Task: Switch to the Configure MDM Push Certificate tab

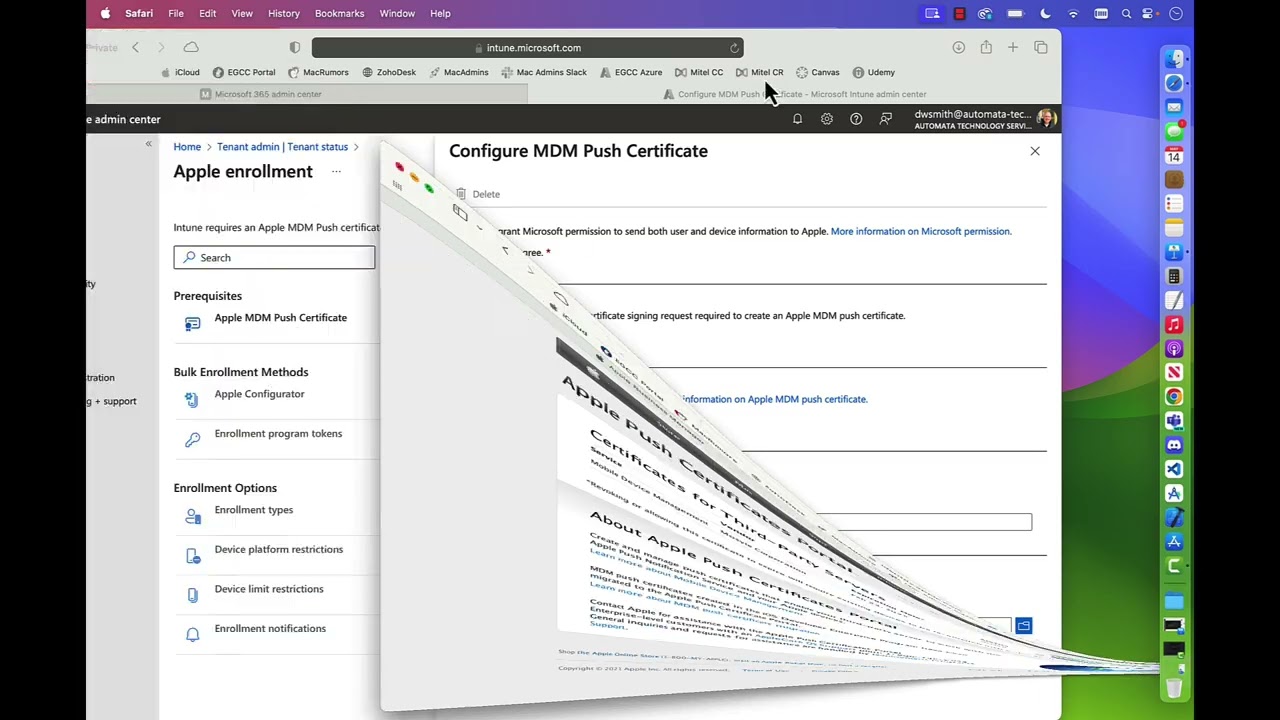Action: pos(795,94)
